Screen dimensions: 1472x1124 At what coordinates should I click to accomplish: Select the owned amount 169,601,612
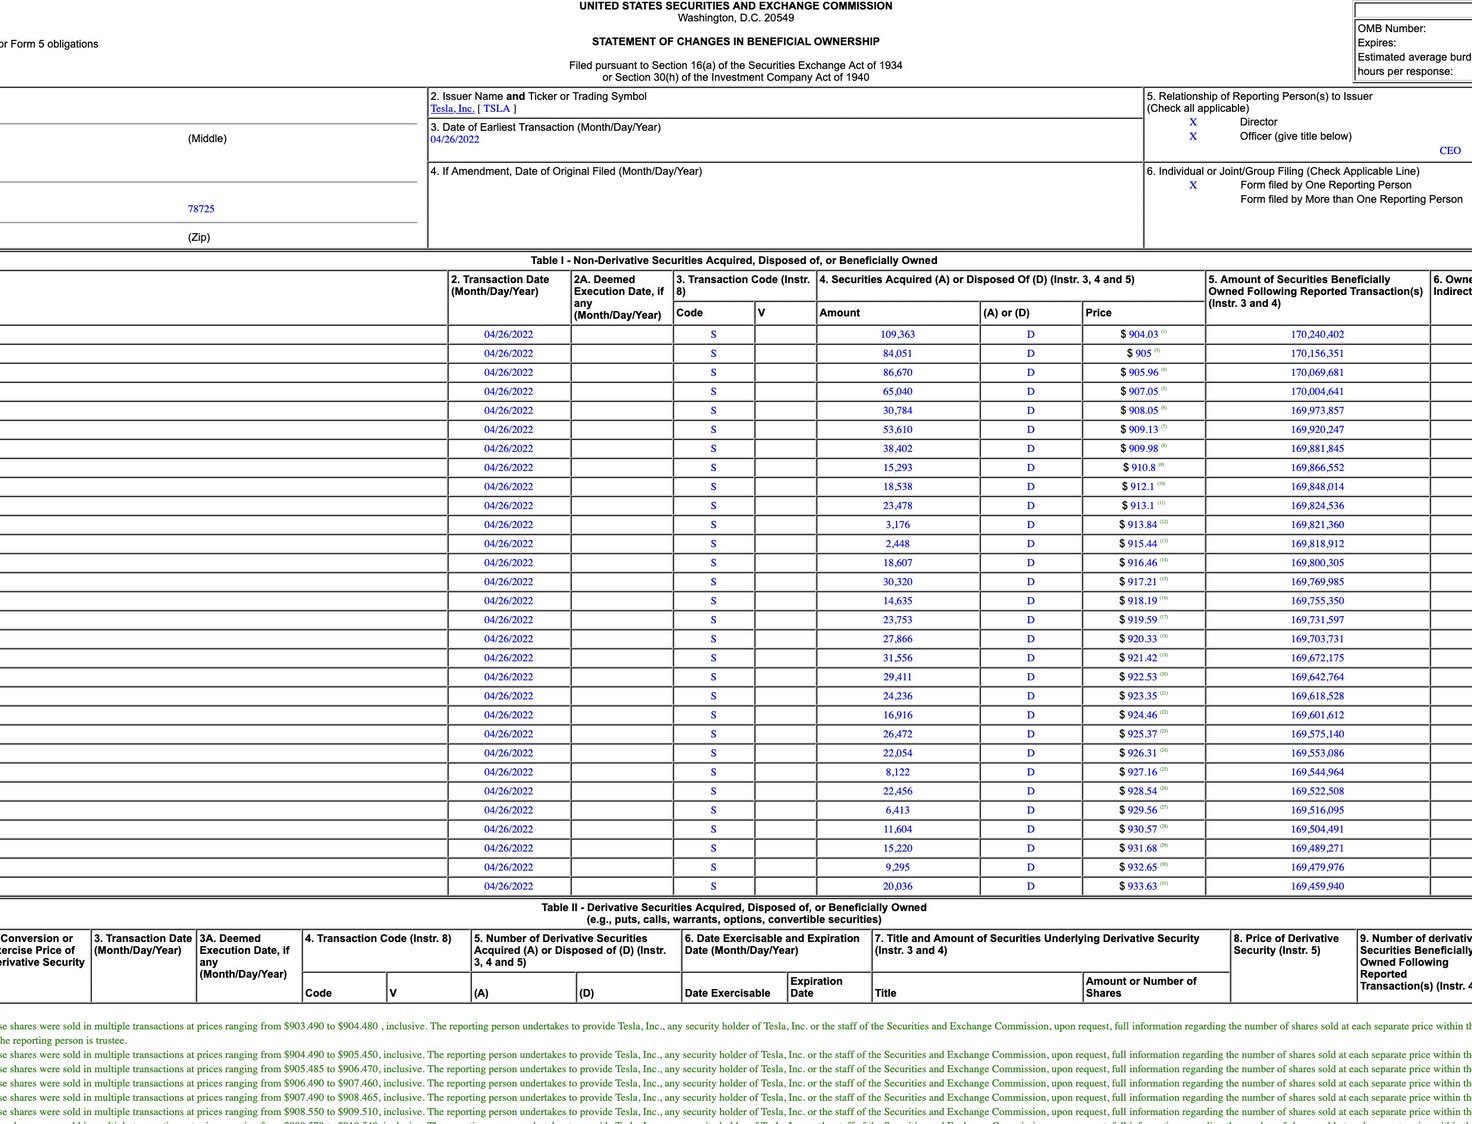[x=1317, y=715]
